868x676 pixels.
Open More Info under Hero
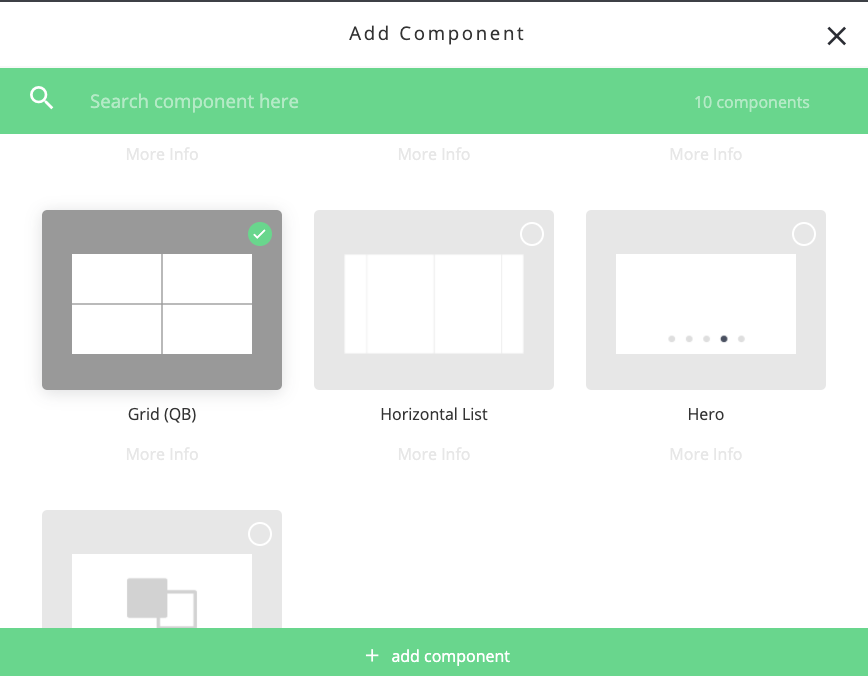pos(706,455)
